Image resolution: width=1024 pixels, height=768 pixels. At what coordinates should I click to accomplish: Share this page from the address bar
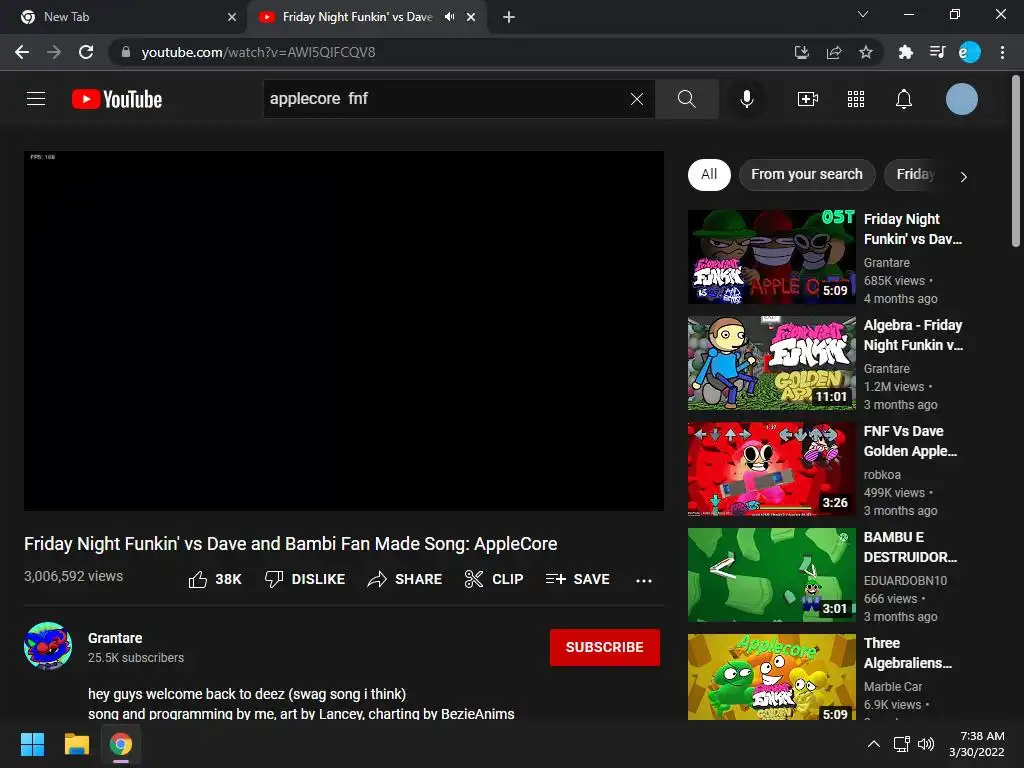point(834,52)
